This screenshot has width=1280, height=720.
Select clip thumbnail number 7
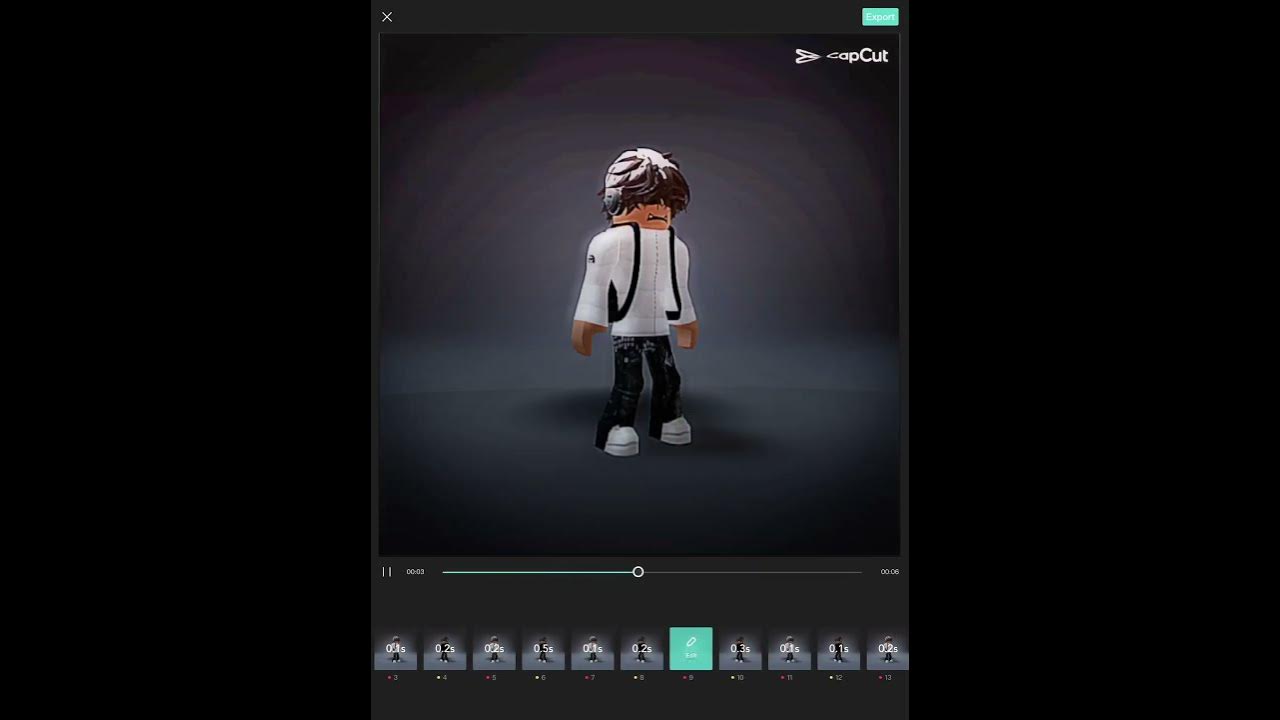click(x=592, y=649)
